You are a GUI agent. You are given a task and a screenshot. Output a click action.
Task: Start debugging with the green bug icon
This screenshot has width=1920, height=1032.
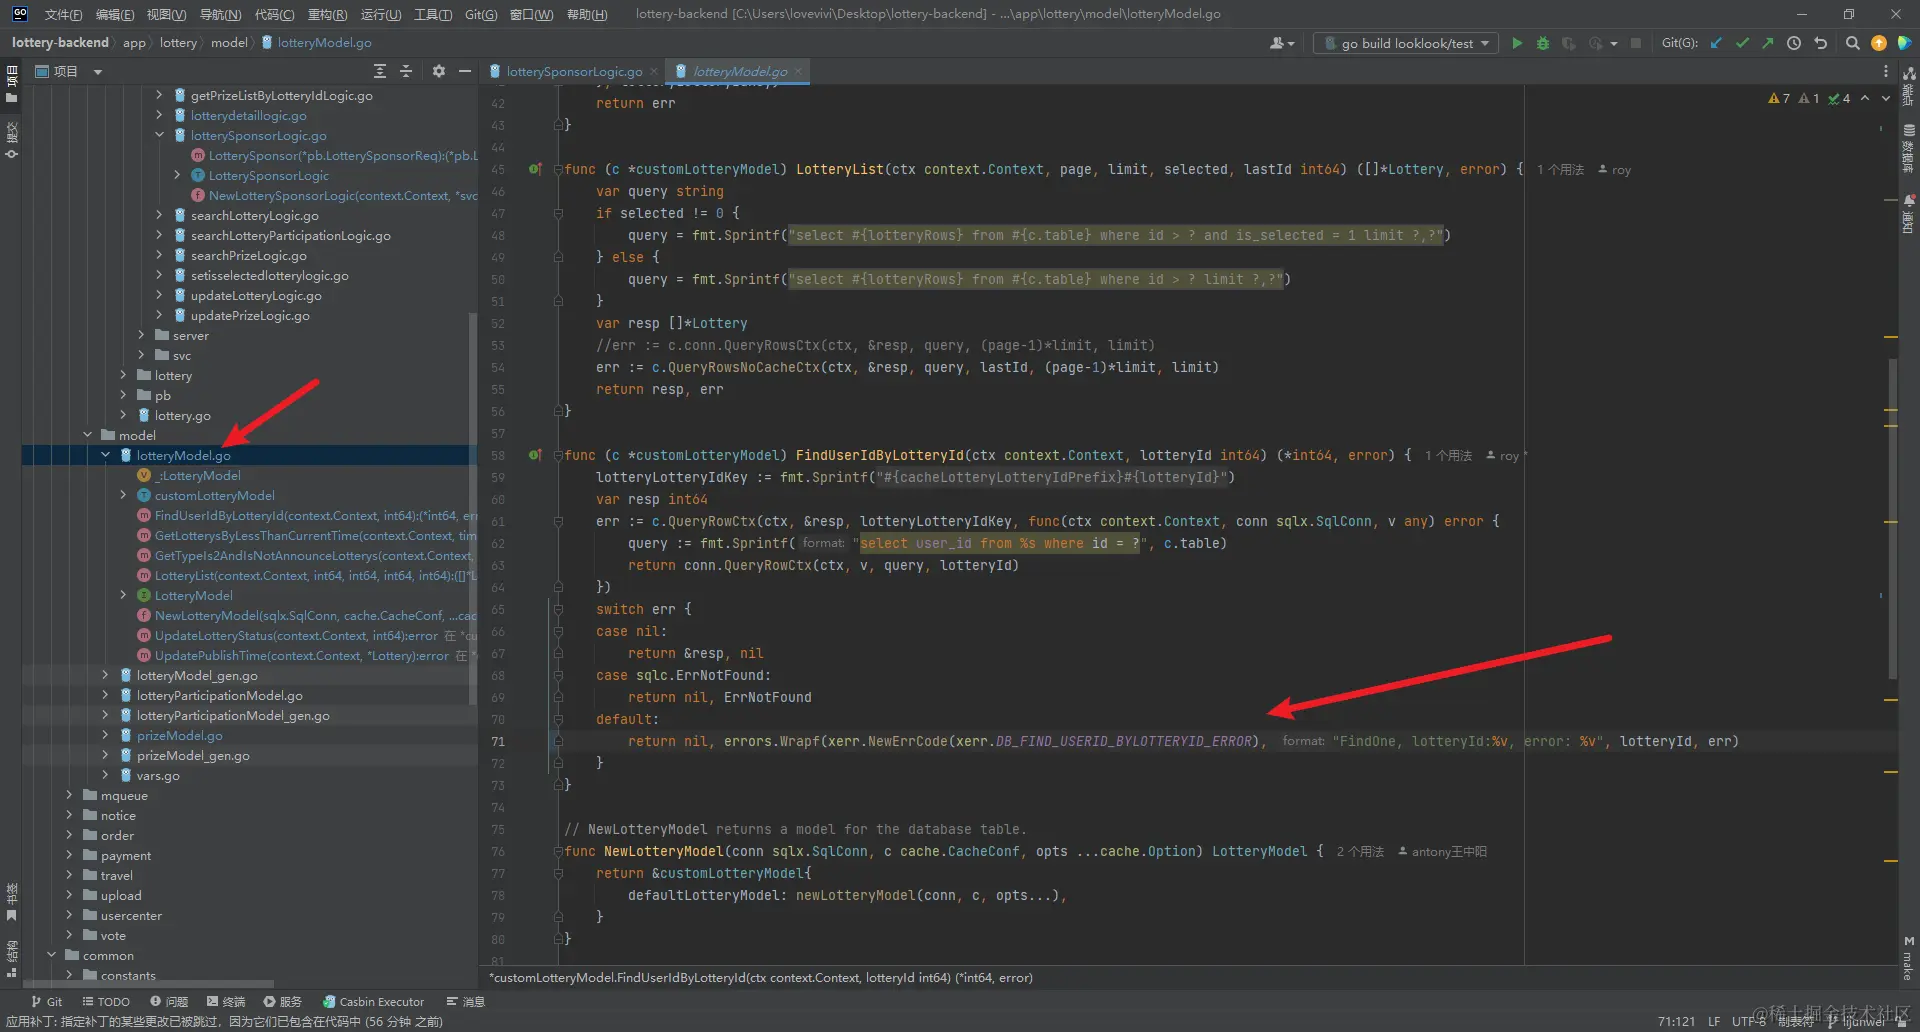[1543, 43]
